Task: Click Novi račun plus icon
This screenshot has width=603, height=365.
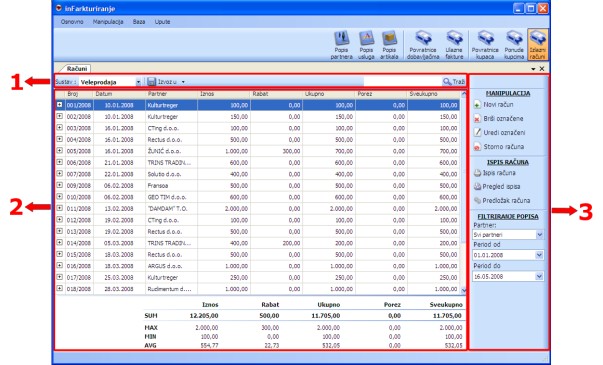Action: (477, 105)
